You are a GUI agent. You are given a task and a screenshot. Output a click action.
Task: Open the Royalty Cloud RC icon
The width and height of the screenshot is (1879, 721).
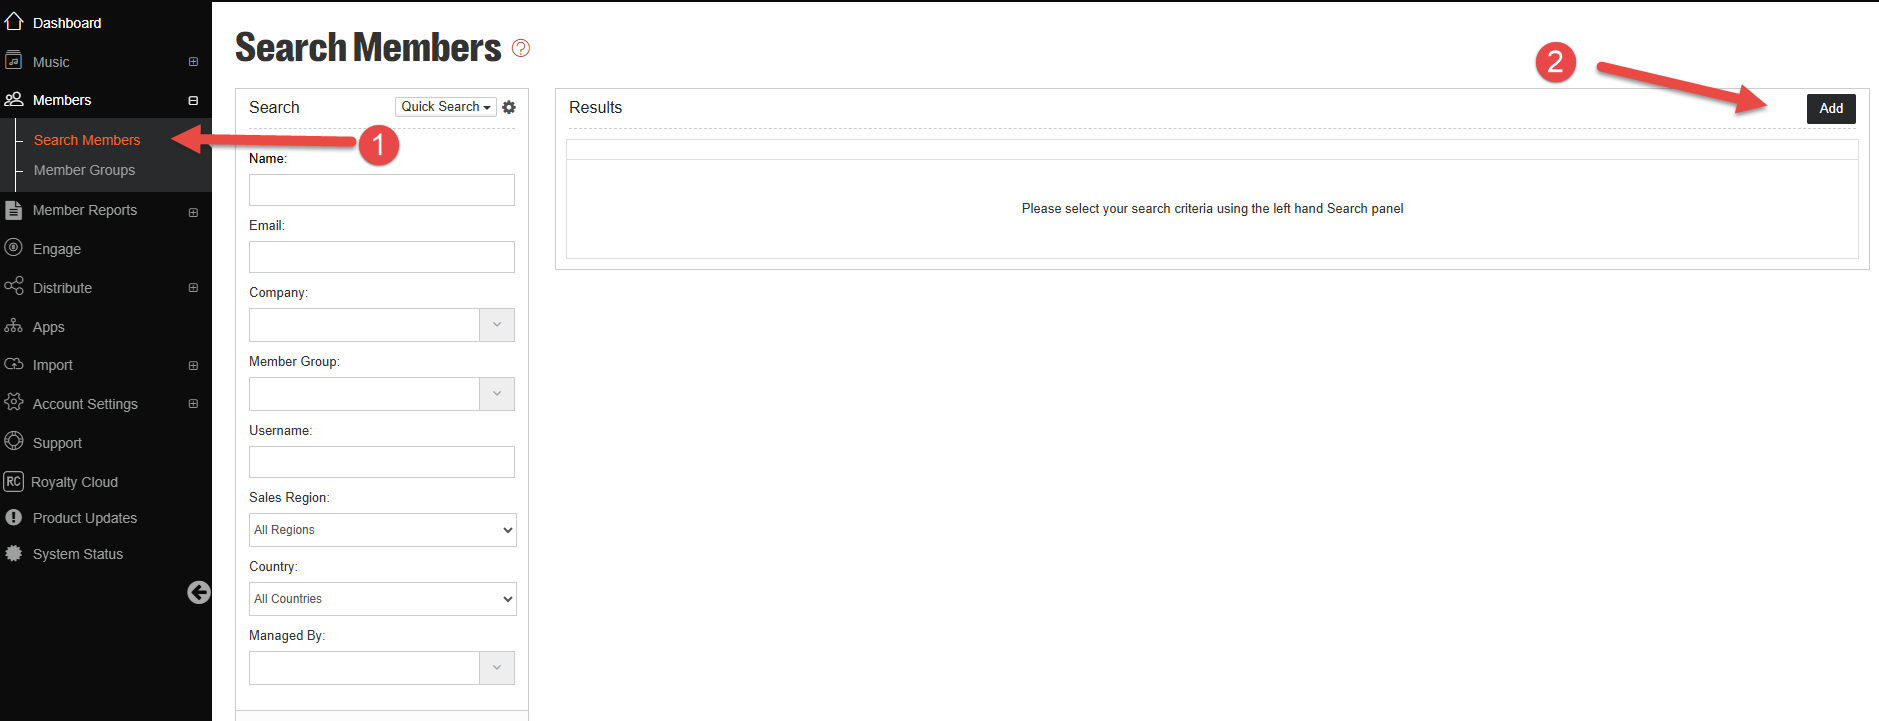(x=13, y=481)
